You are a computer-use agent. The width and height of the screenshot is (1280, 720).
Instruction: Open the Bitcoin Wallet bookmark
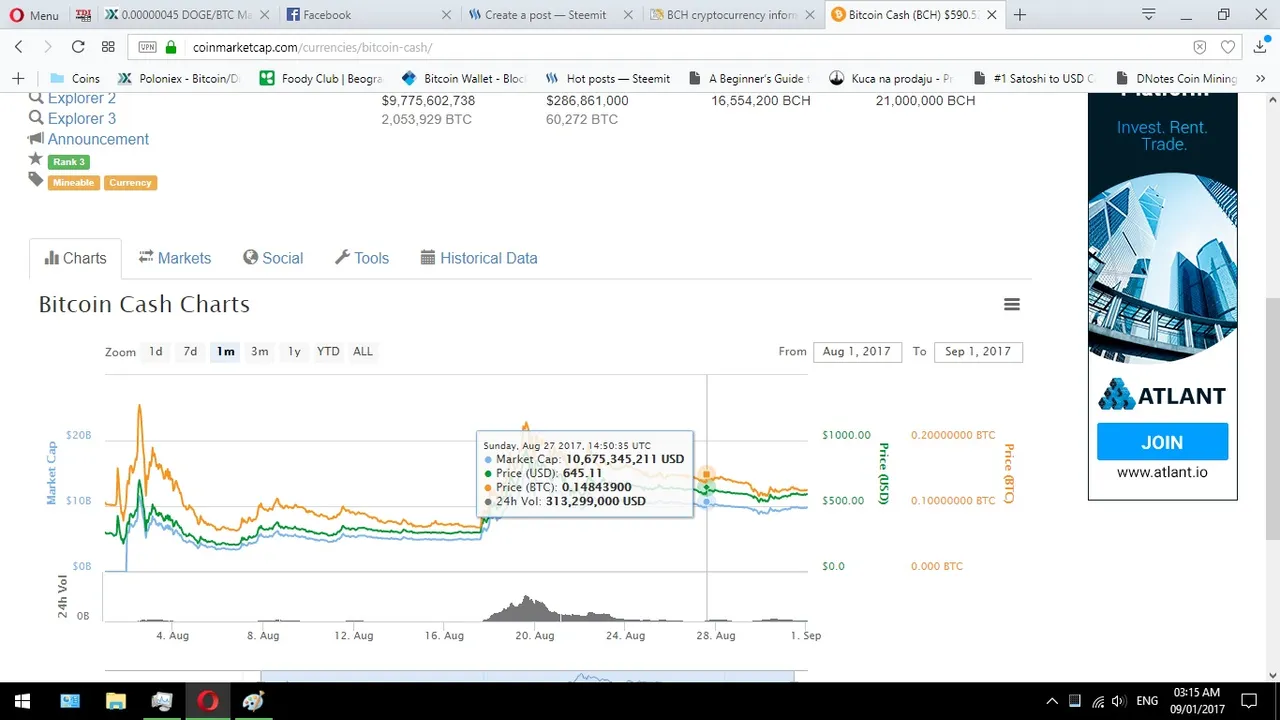(x=463, y=78)
